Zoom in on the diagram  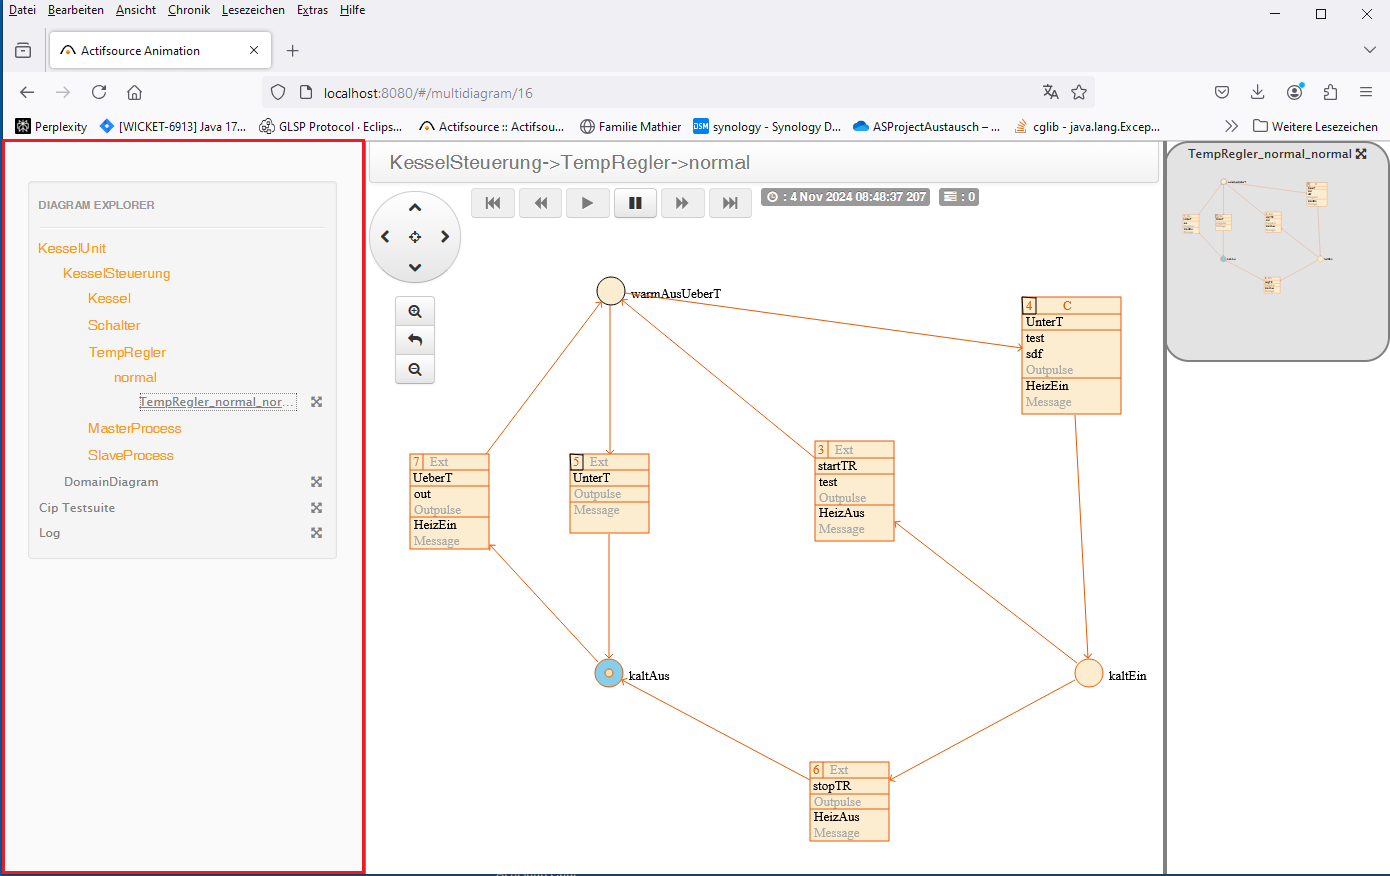[x=415, y=312]
